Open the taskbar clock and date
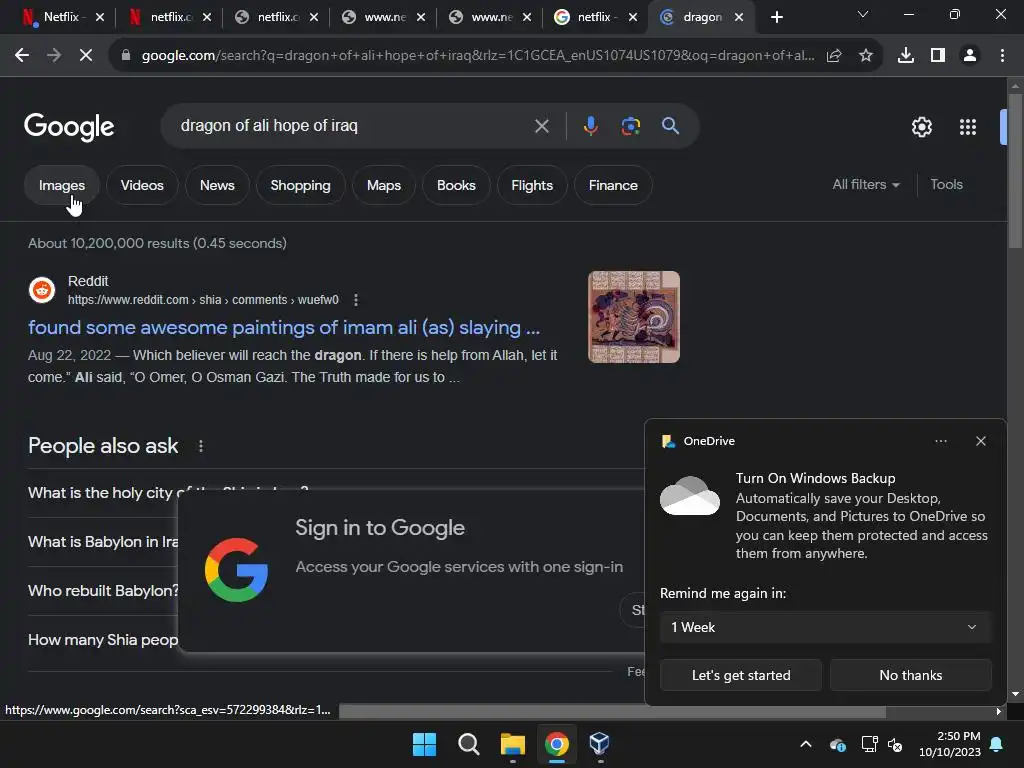 [950, 744]
